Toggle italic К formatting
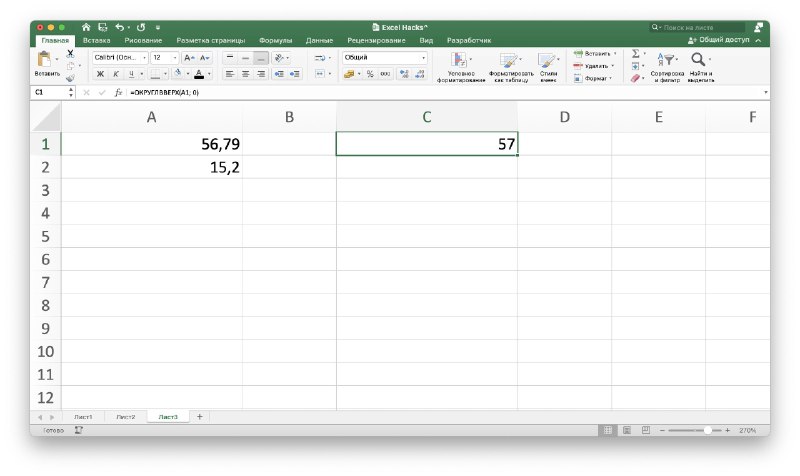The image size is (800, 476). [x=116, y=74]
